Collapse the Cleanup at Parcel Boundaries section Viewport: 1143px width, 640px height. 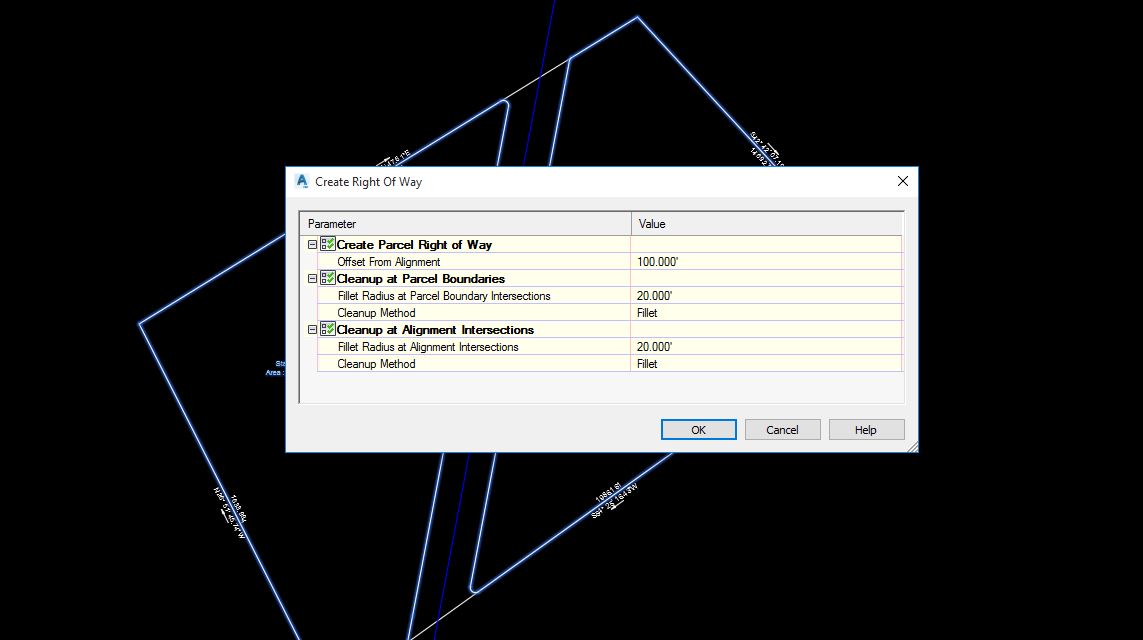click(x=312, y=278)
